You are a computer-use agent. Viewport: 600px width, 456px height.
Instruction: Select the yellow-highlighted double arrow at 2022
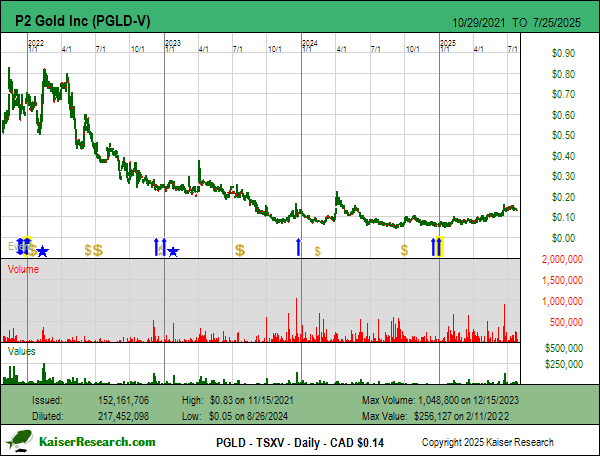pyautogui.click(x=26, y=246)
